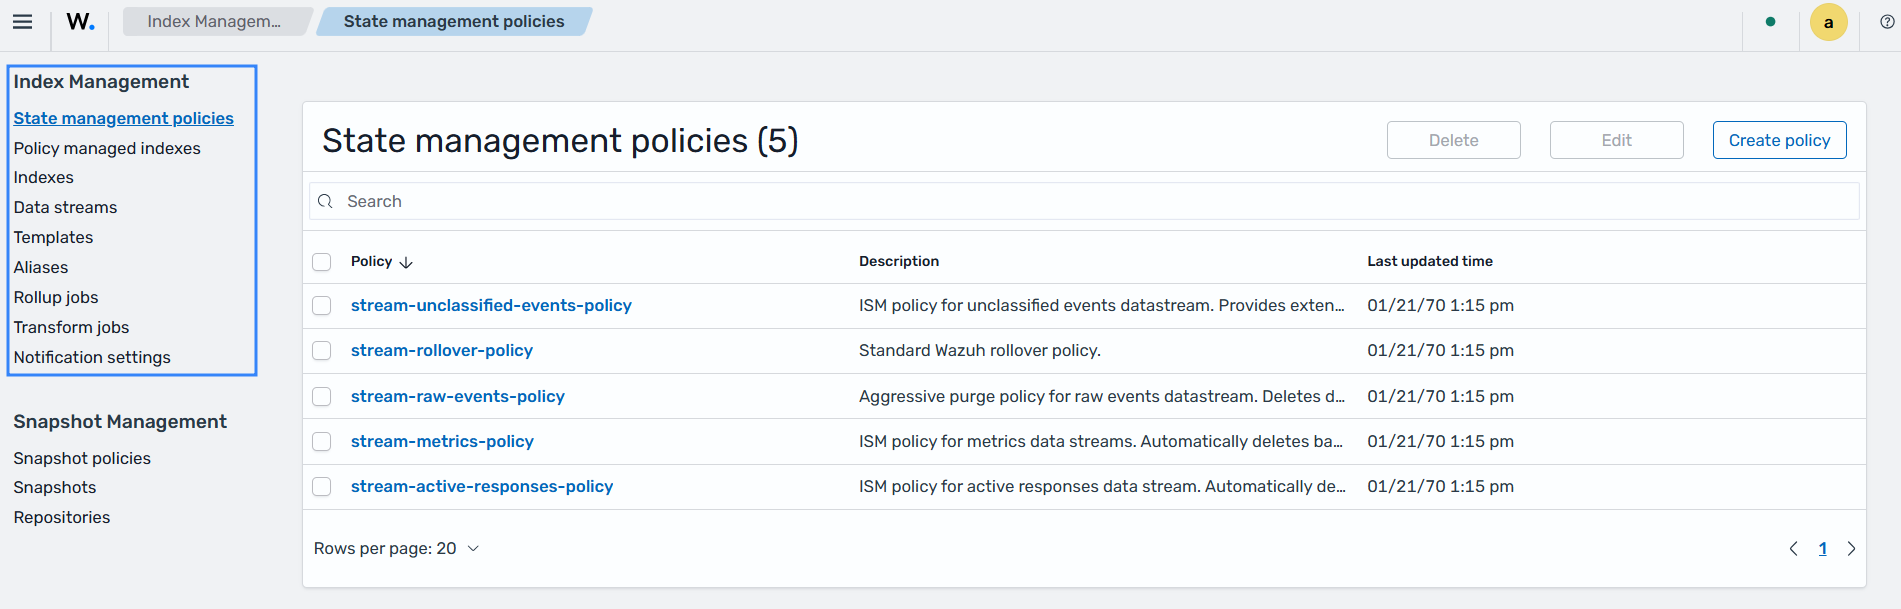Open Rows per page dropdown
Image resolution: width=1901 pixels, height=609 pixels.
tap(397, 548)
